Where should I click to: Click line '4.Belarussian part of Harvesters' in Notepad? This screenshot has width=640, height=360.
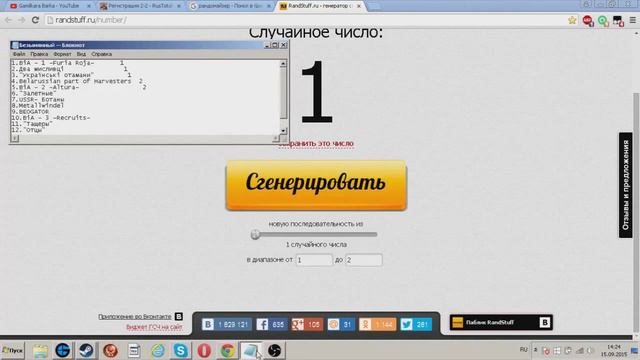[71, 81]
